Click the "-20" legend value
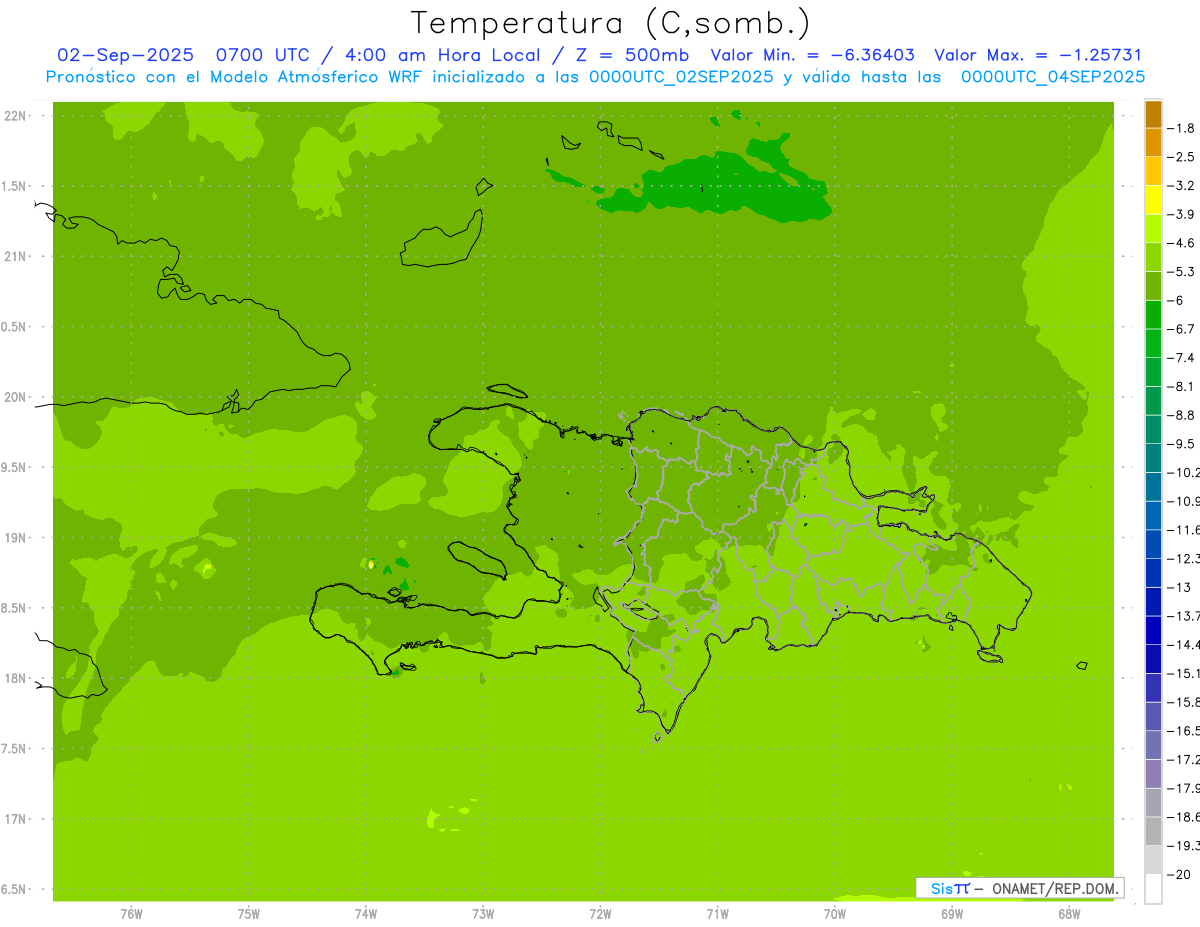The height and width of the screenshot is (927, 1200). click(x=1178, y=874)
